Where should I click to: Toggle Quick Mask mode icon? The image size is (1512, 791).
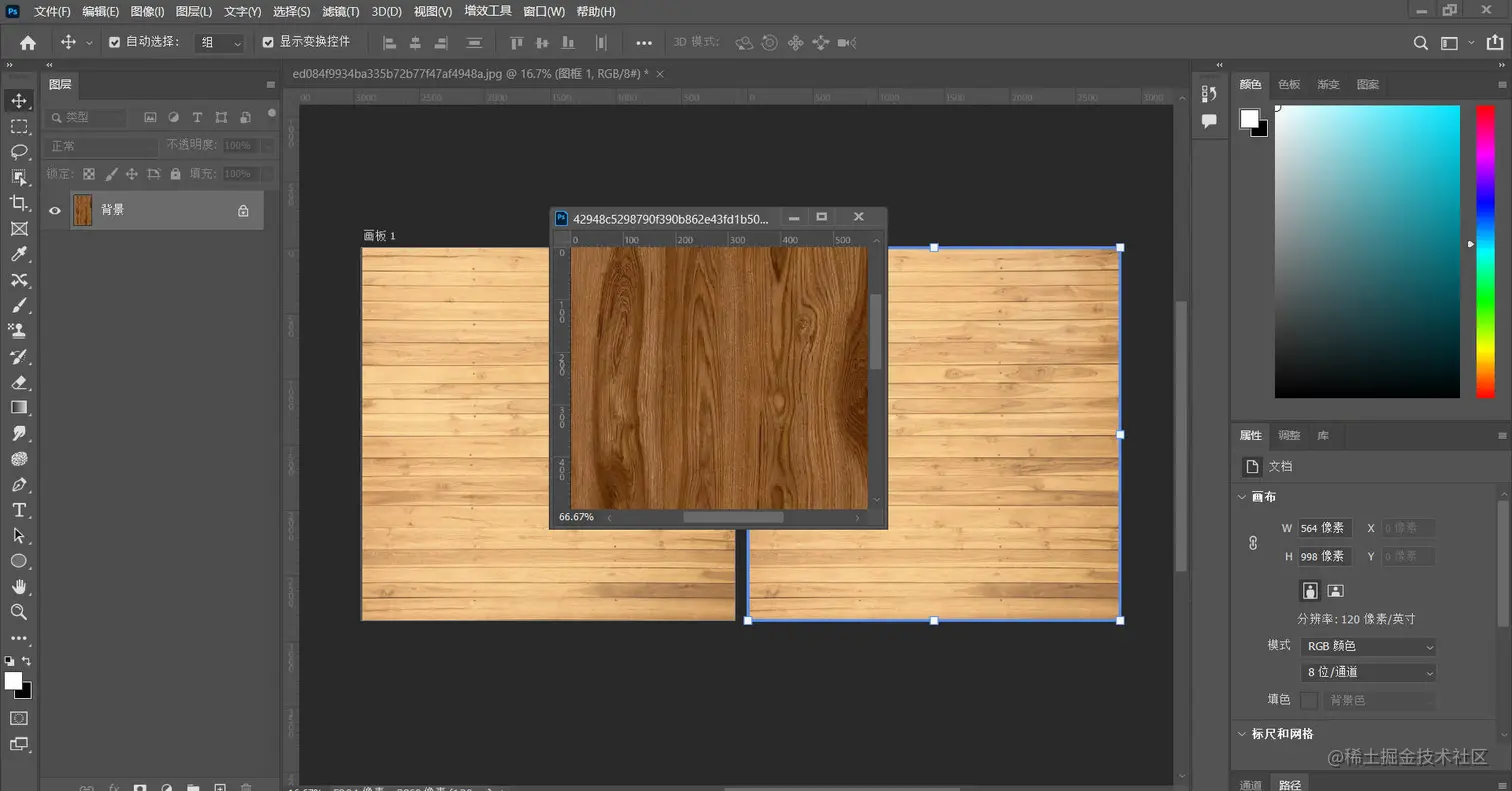[x=19, y=718]
